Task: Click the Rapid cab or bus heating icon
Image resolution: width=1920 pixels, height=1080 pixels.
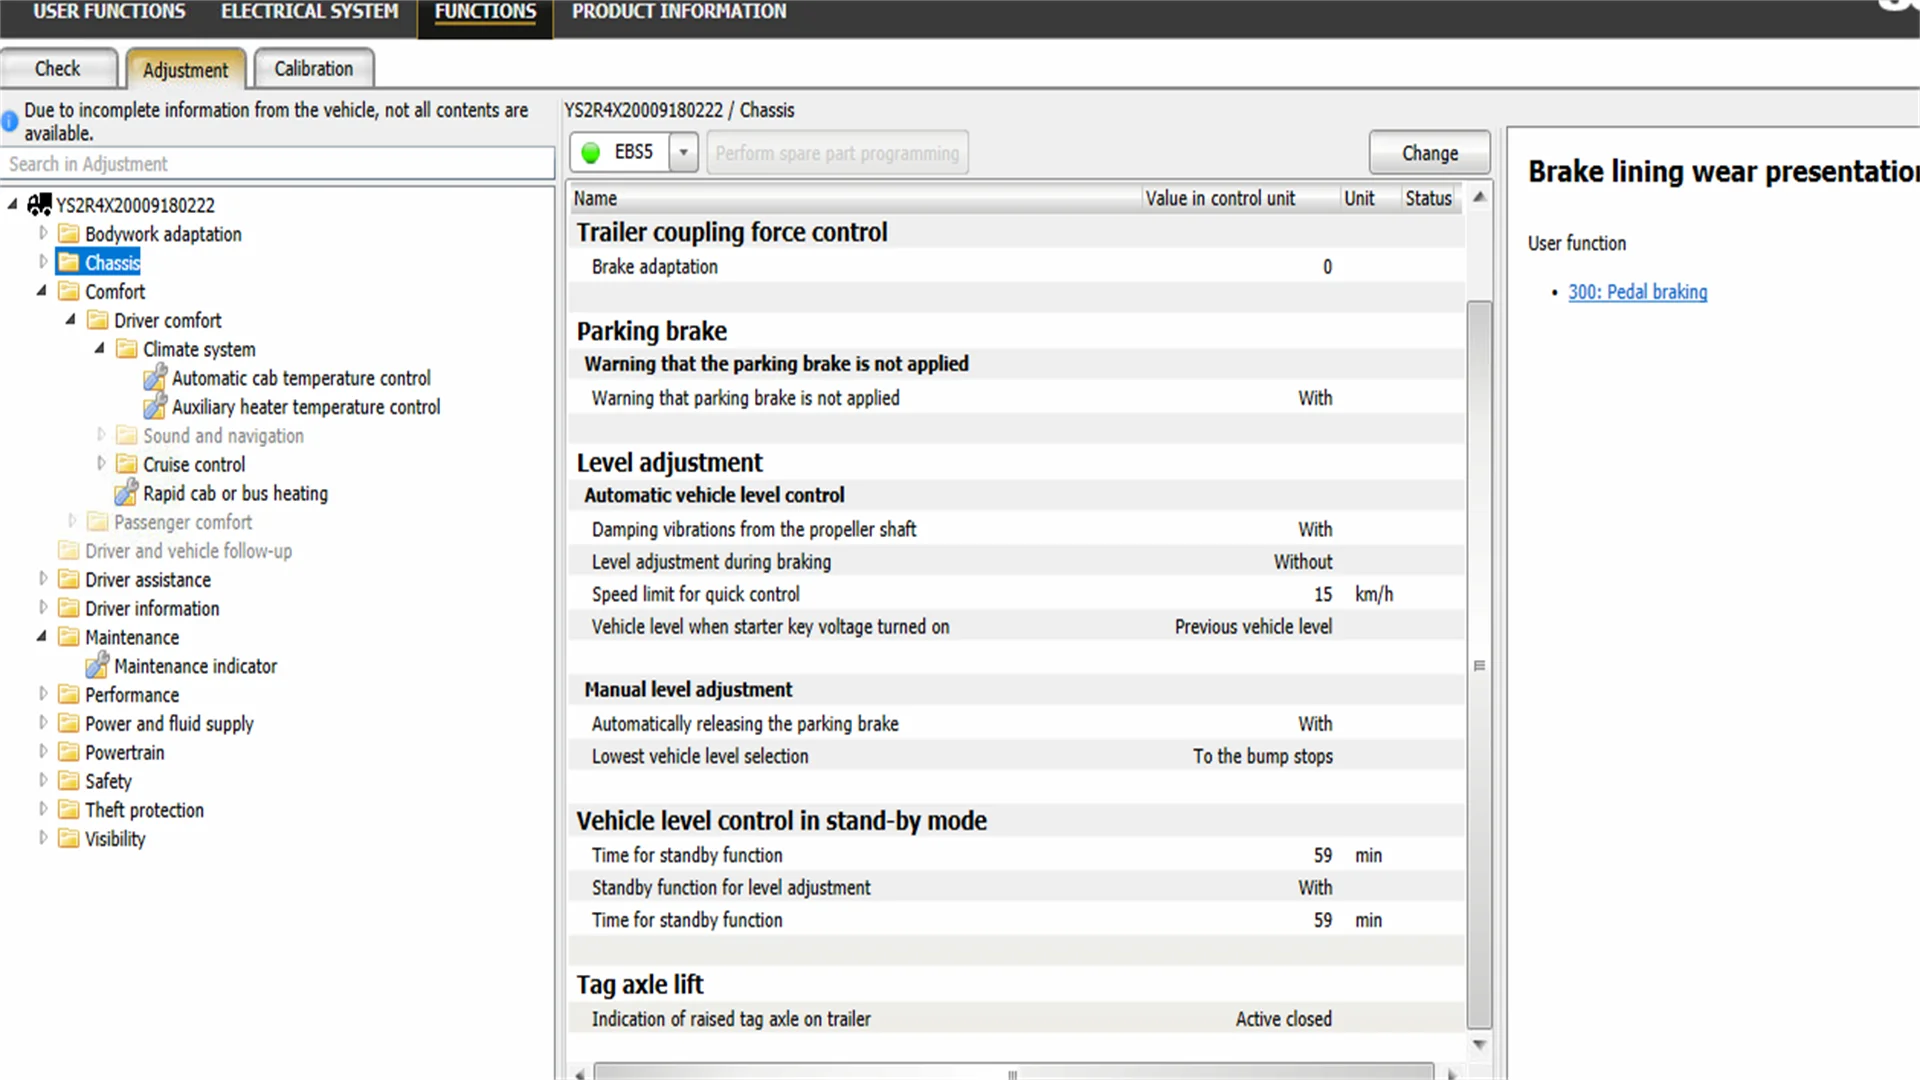Action: tap(126, 493)
